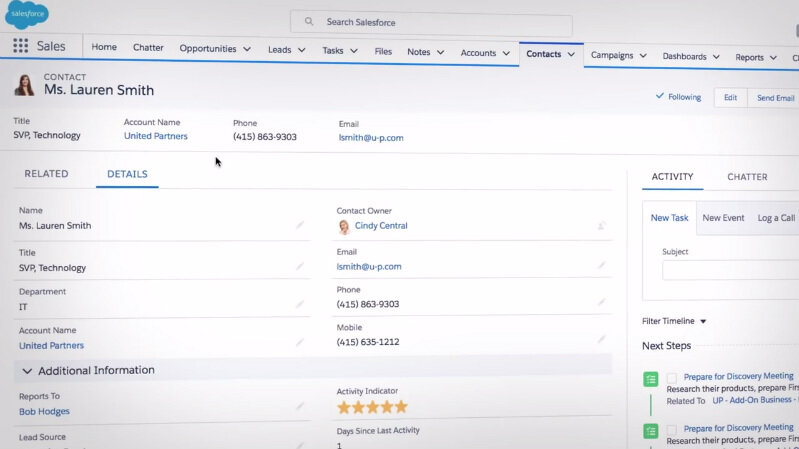Click the Send Email button

point(775,98)
